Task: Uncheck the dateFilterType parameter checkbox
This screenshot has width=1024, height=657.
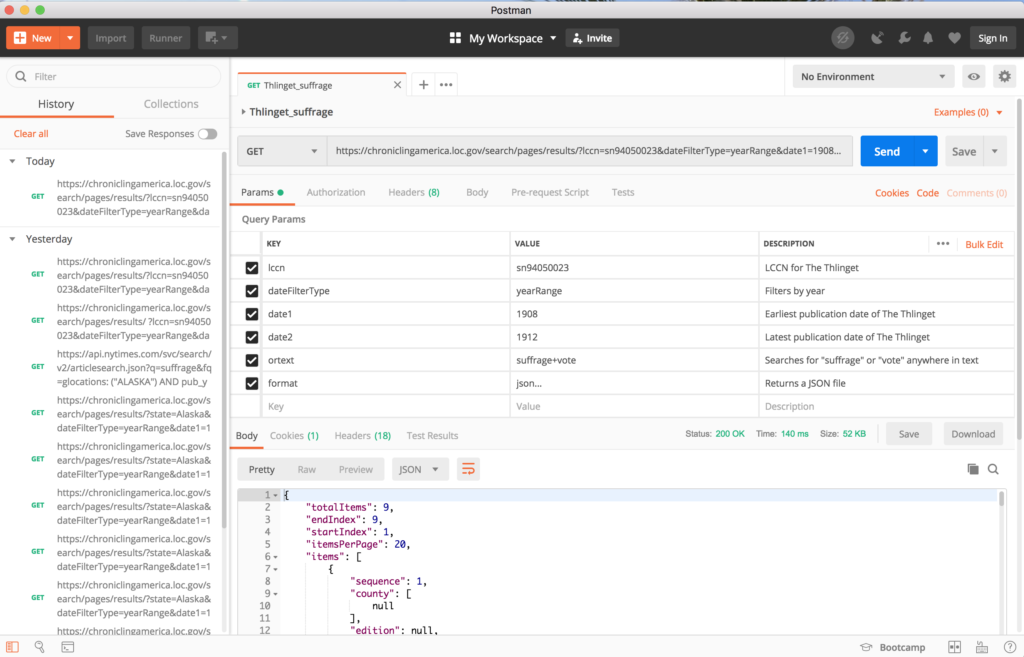Action: [251, 291]
